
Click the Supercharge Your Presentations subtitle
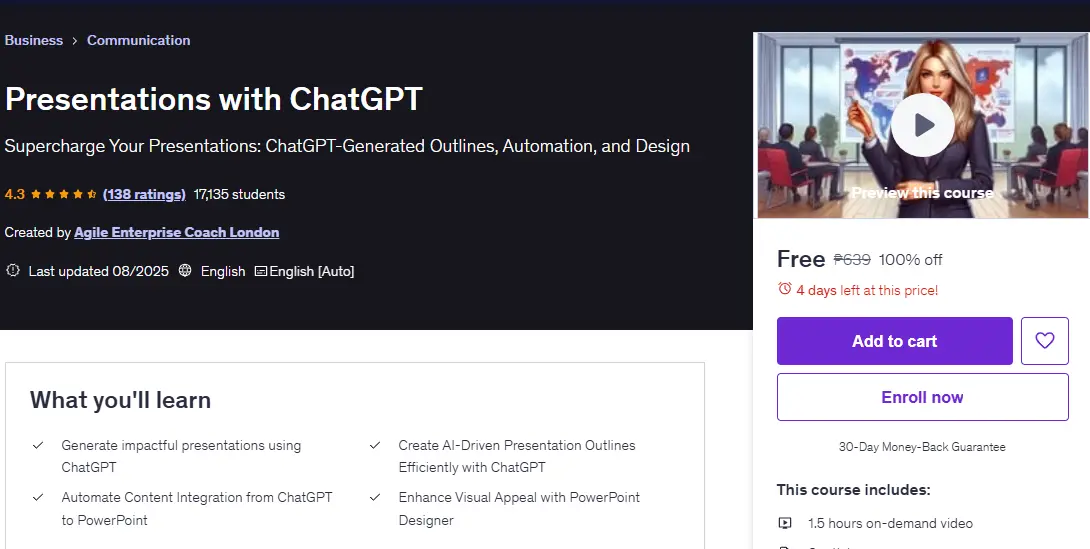(347, 146)
